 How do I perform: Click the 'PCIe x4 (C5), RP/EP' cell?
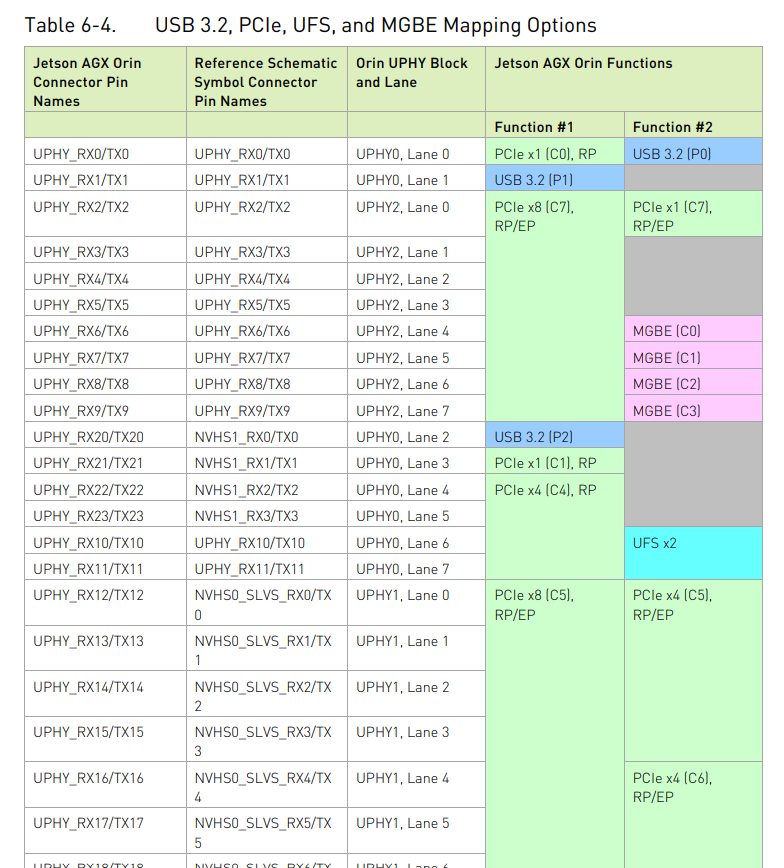(x=693, y=671)
